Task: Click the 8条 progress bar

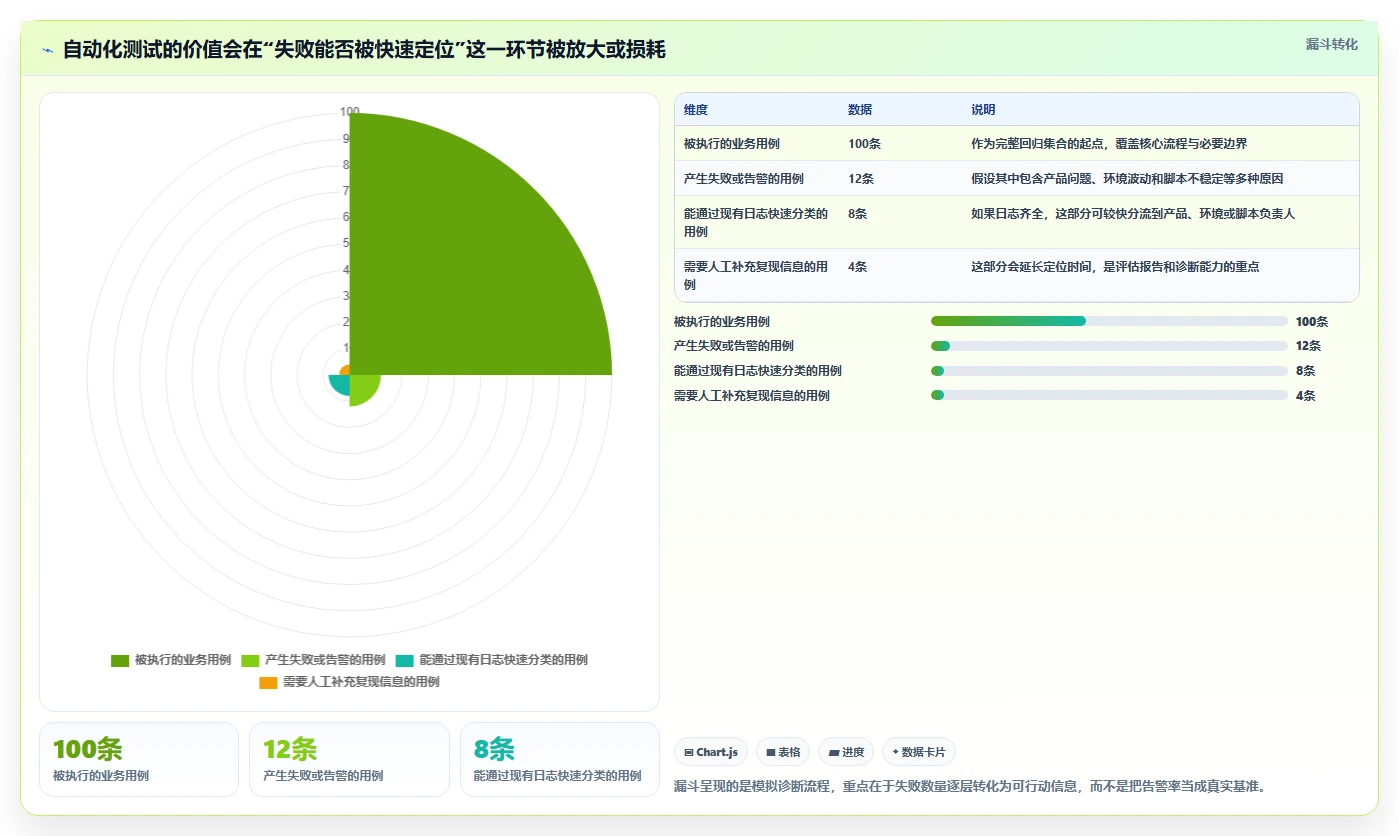Action: pos(1109,370)
